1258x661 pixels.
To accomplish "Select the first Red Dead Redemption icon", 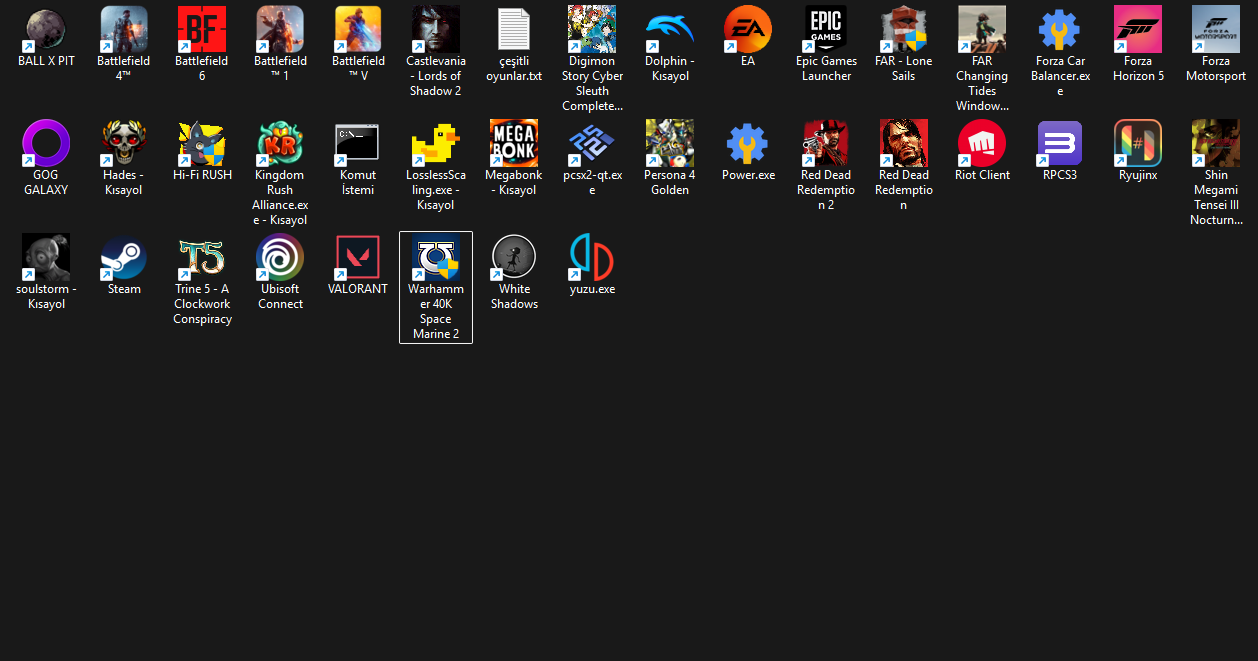I will pos(904,144).
